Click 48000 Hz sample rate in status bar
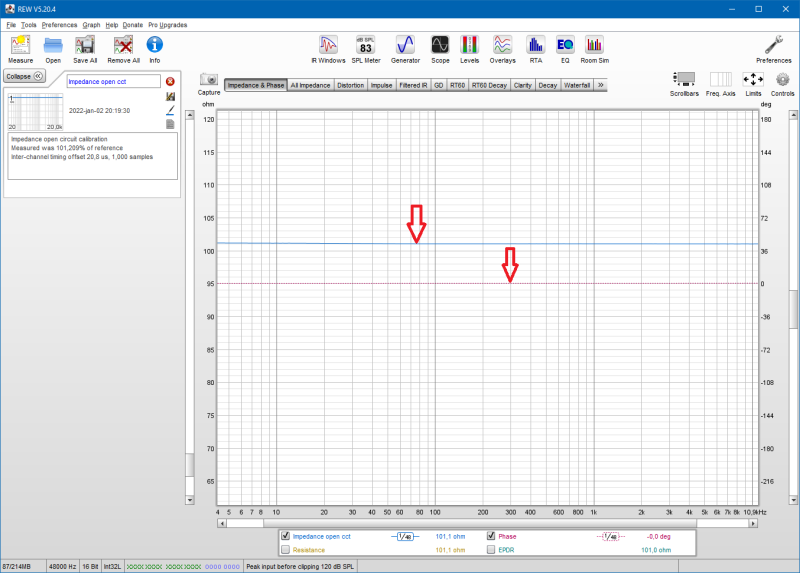The height and width of the screenshot is (573, 800). pyautogui.click(x=62, y=566)
